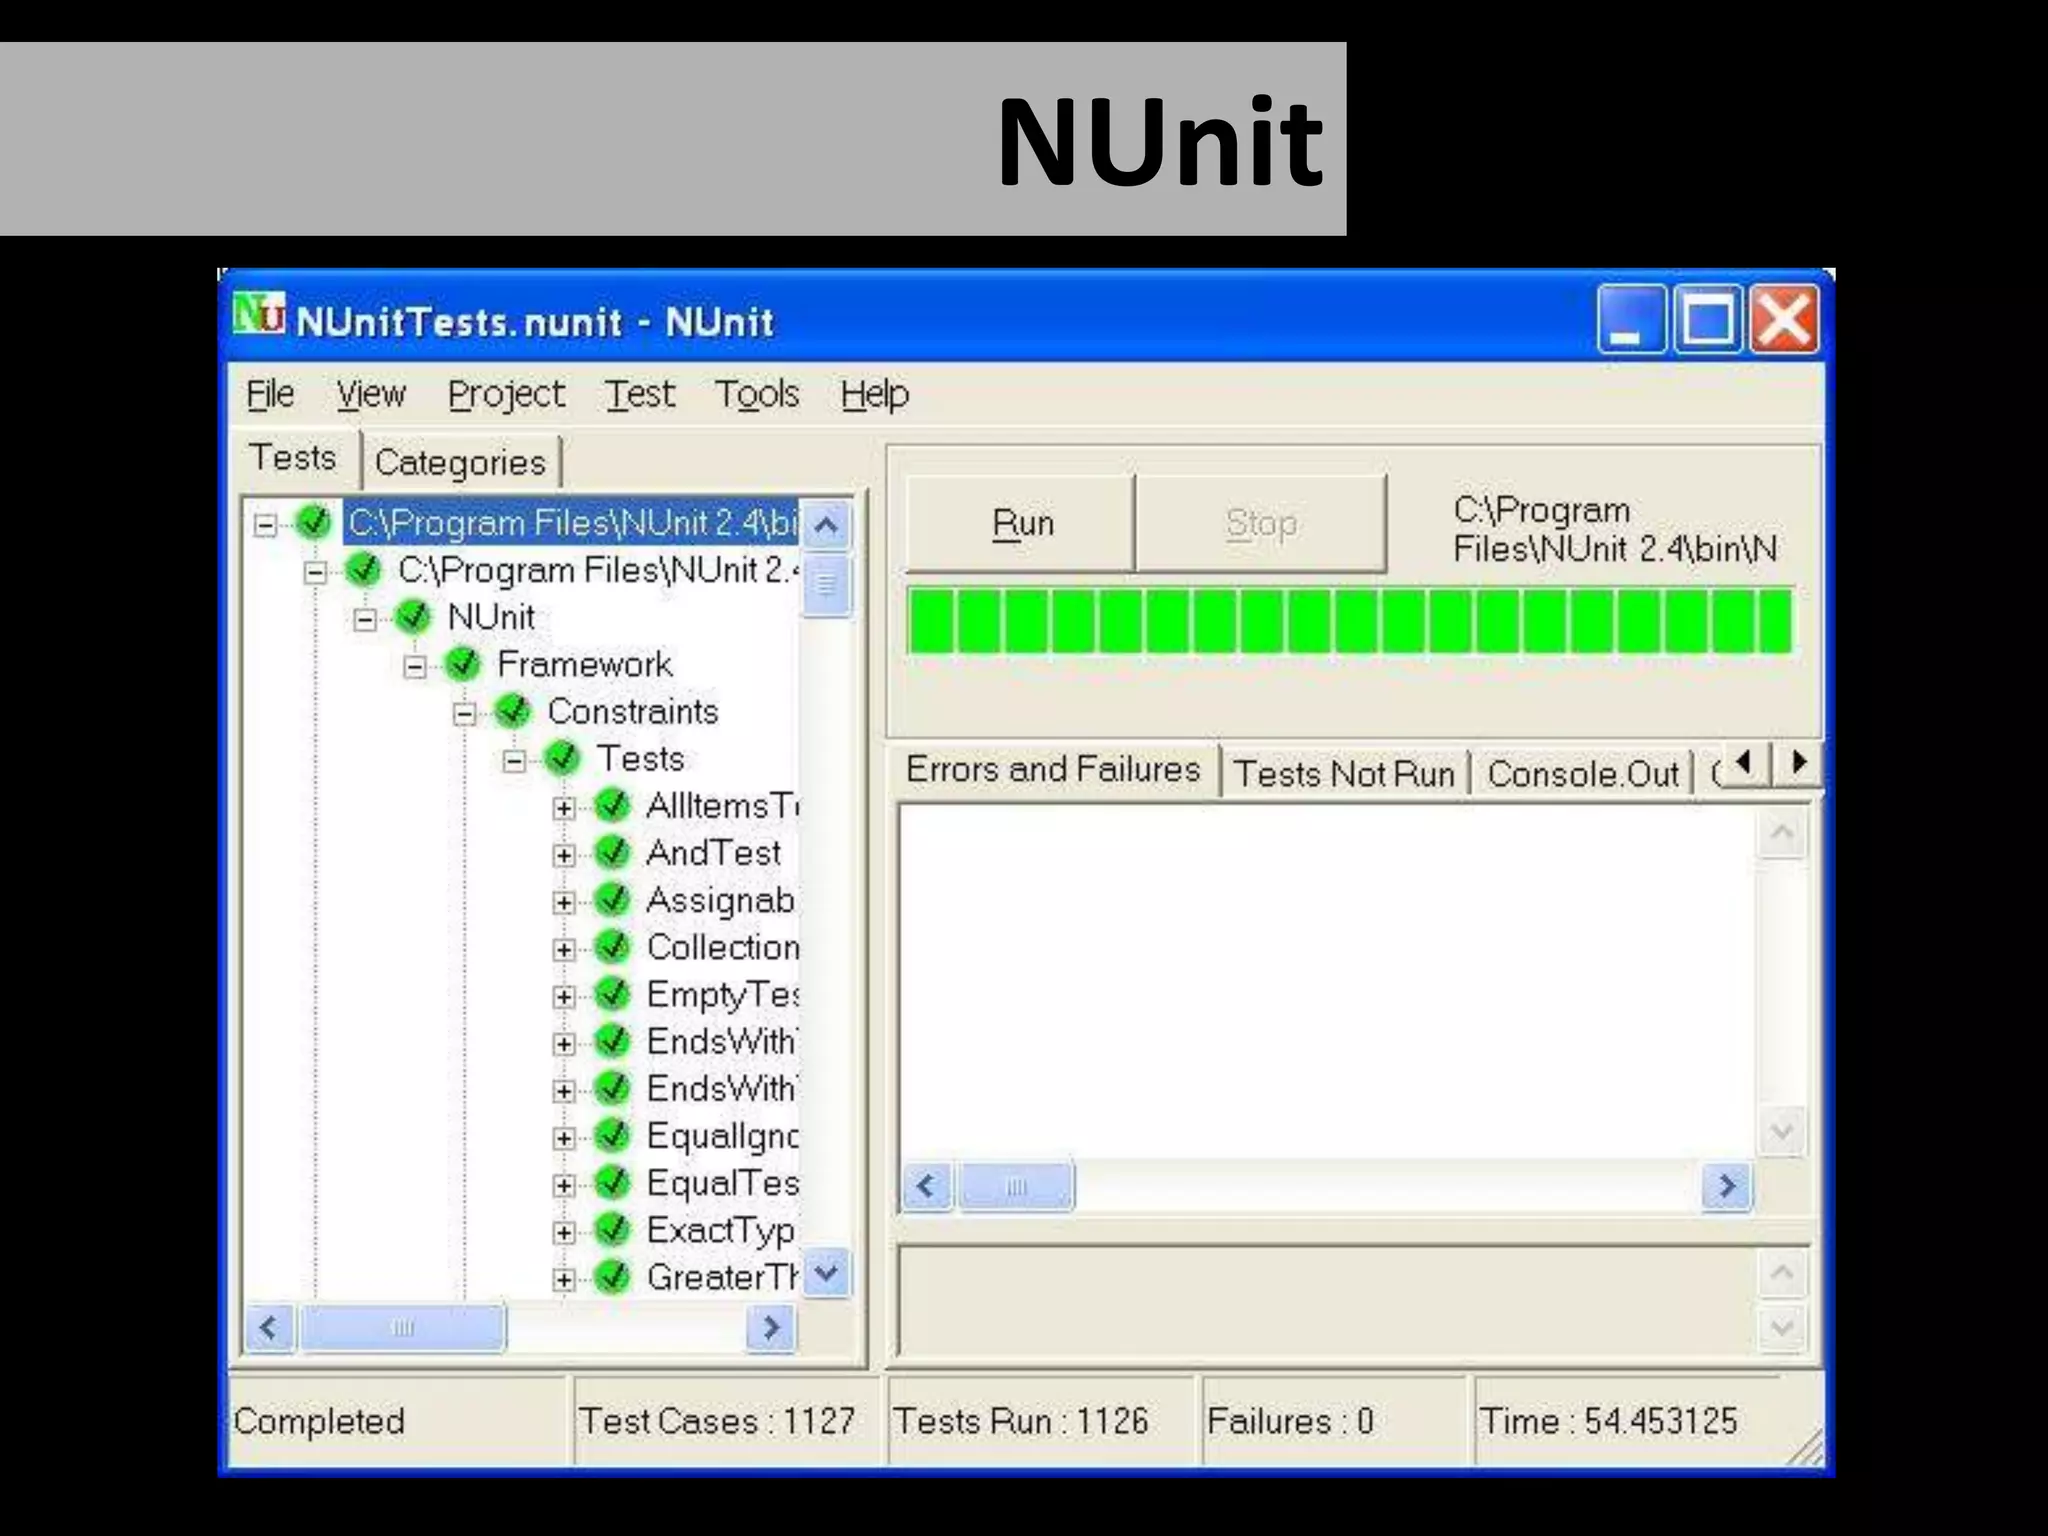Select the Framework tree item label

coord(585,664)
